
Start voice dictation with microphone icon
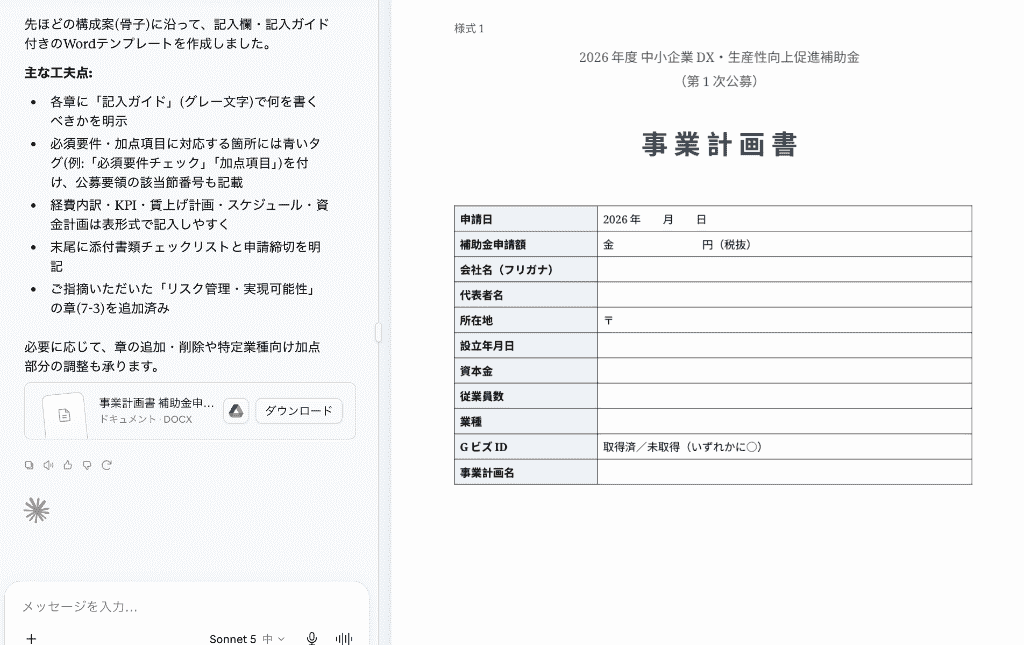312,638
